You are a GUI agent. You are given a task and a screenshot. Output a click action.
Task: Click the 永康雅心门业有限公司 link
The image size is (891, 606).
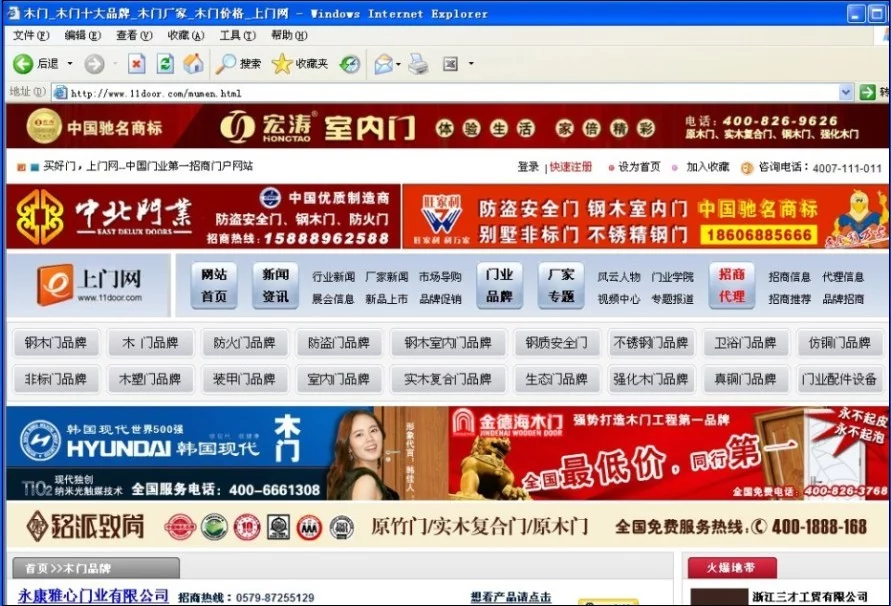[93, 595]
